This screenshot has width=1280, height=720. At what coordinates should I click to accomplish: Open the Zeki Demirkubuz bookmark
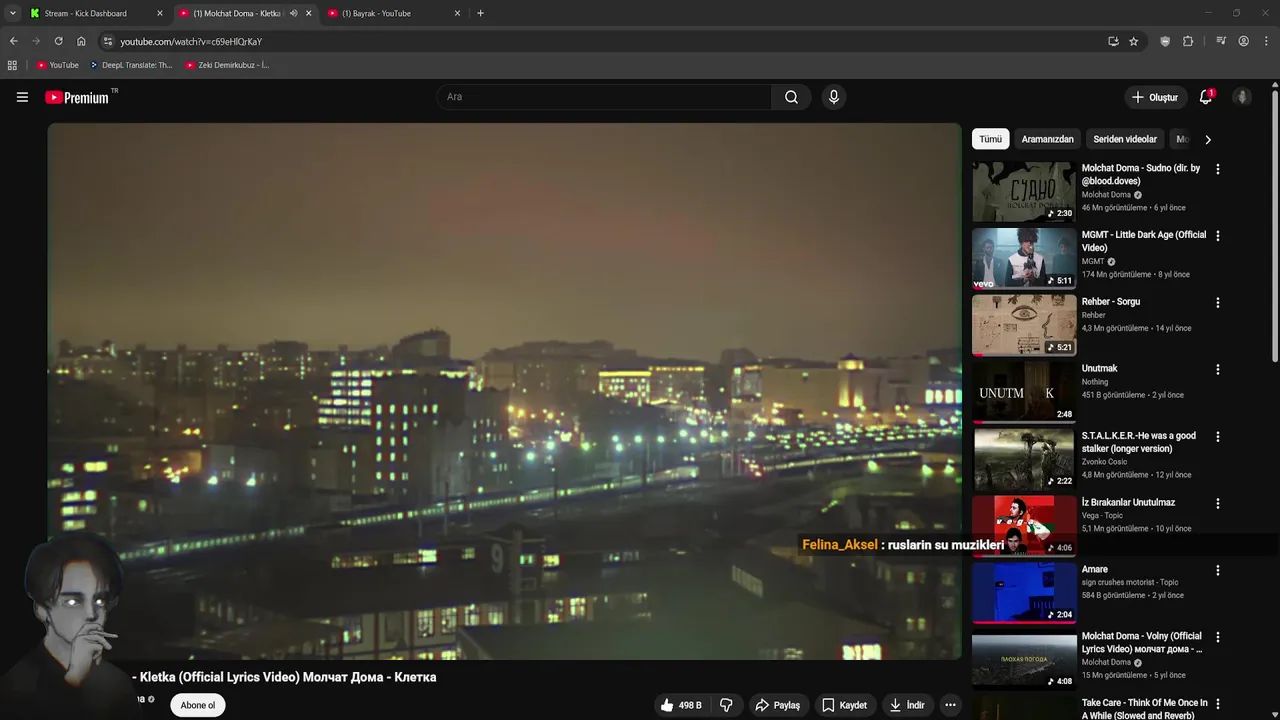[x=227, y=65]
